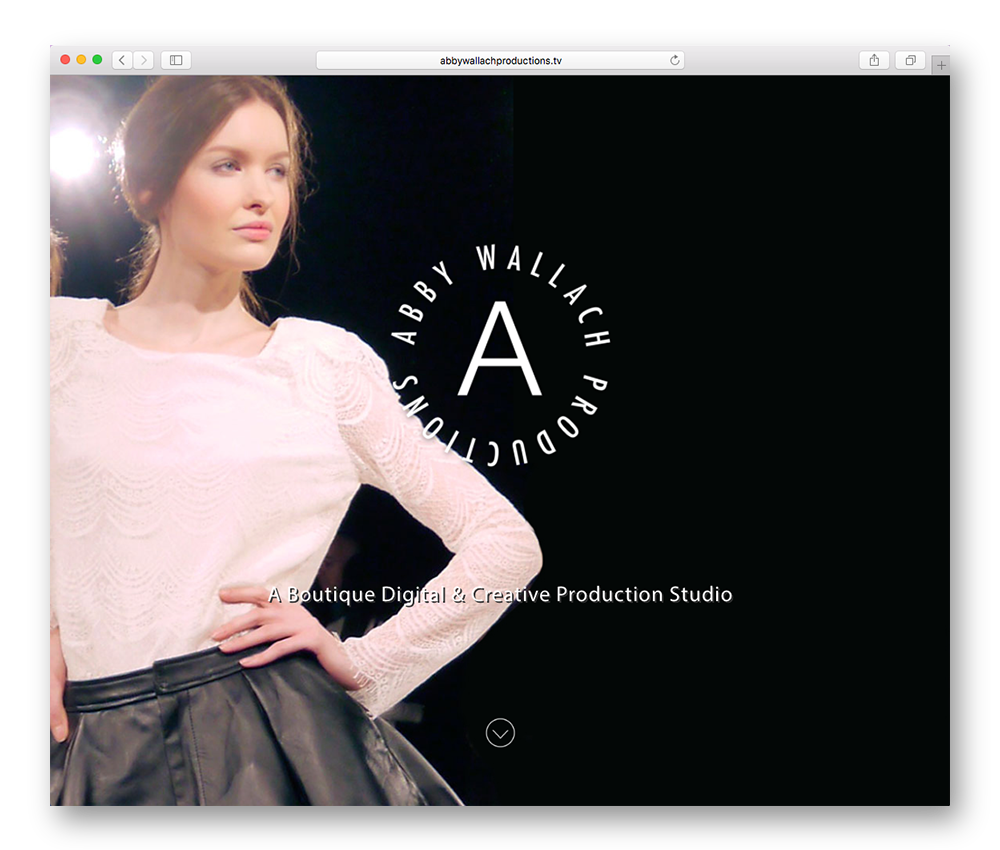Click the tagline 'A Boutique Digital & Creative Production Studio'
The height and width of the screenshot is (850, 1000).
coord(501,594)
